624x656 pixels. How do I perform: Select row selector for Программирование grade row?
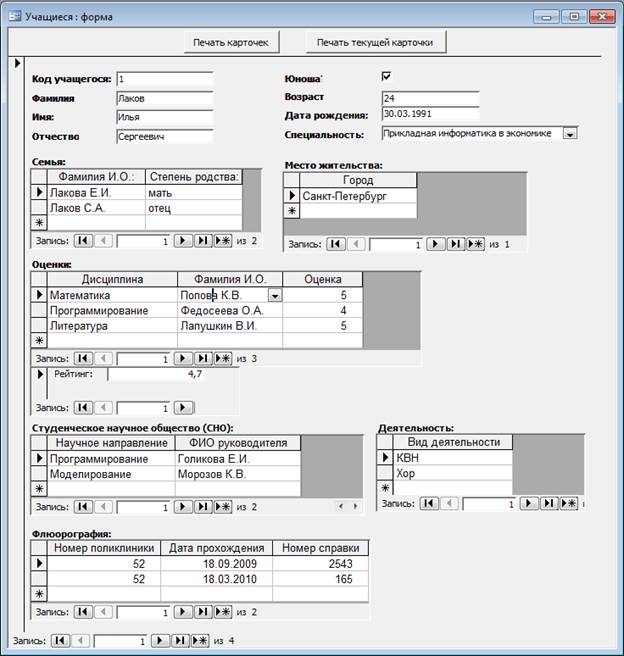coord(39,310)
